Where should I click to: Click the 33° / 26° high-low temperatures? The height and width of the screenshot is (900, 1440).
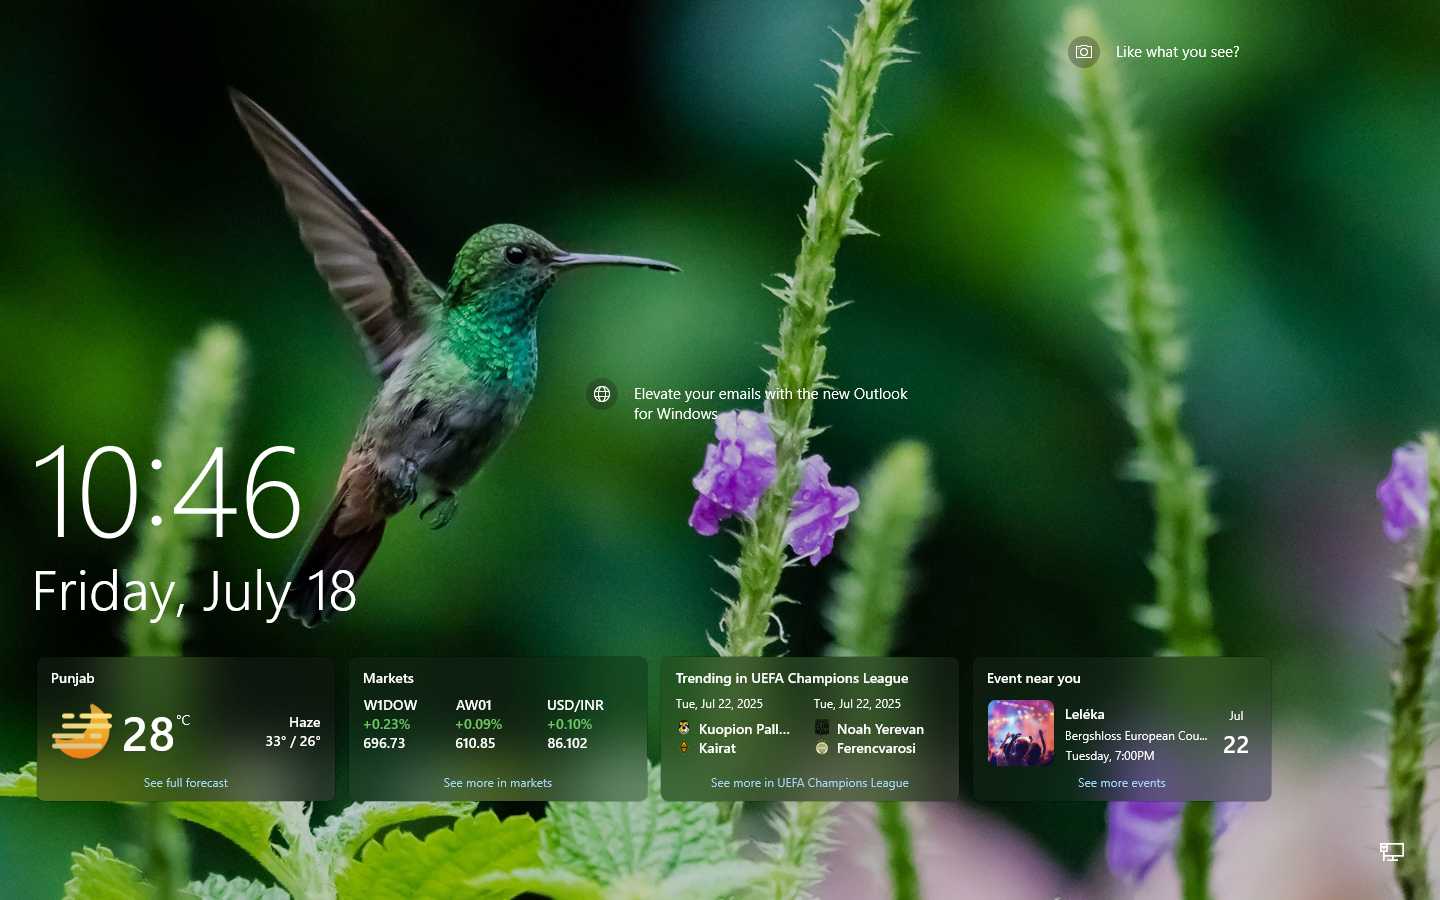293,741
